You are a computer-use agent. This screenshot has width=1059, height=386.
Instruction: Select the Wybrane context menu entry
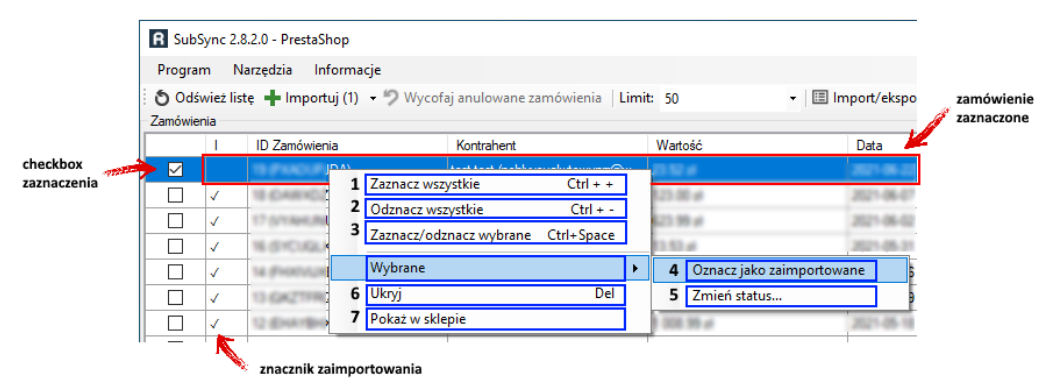495,269
